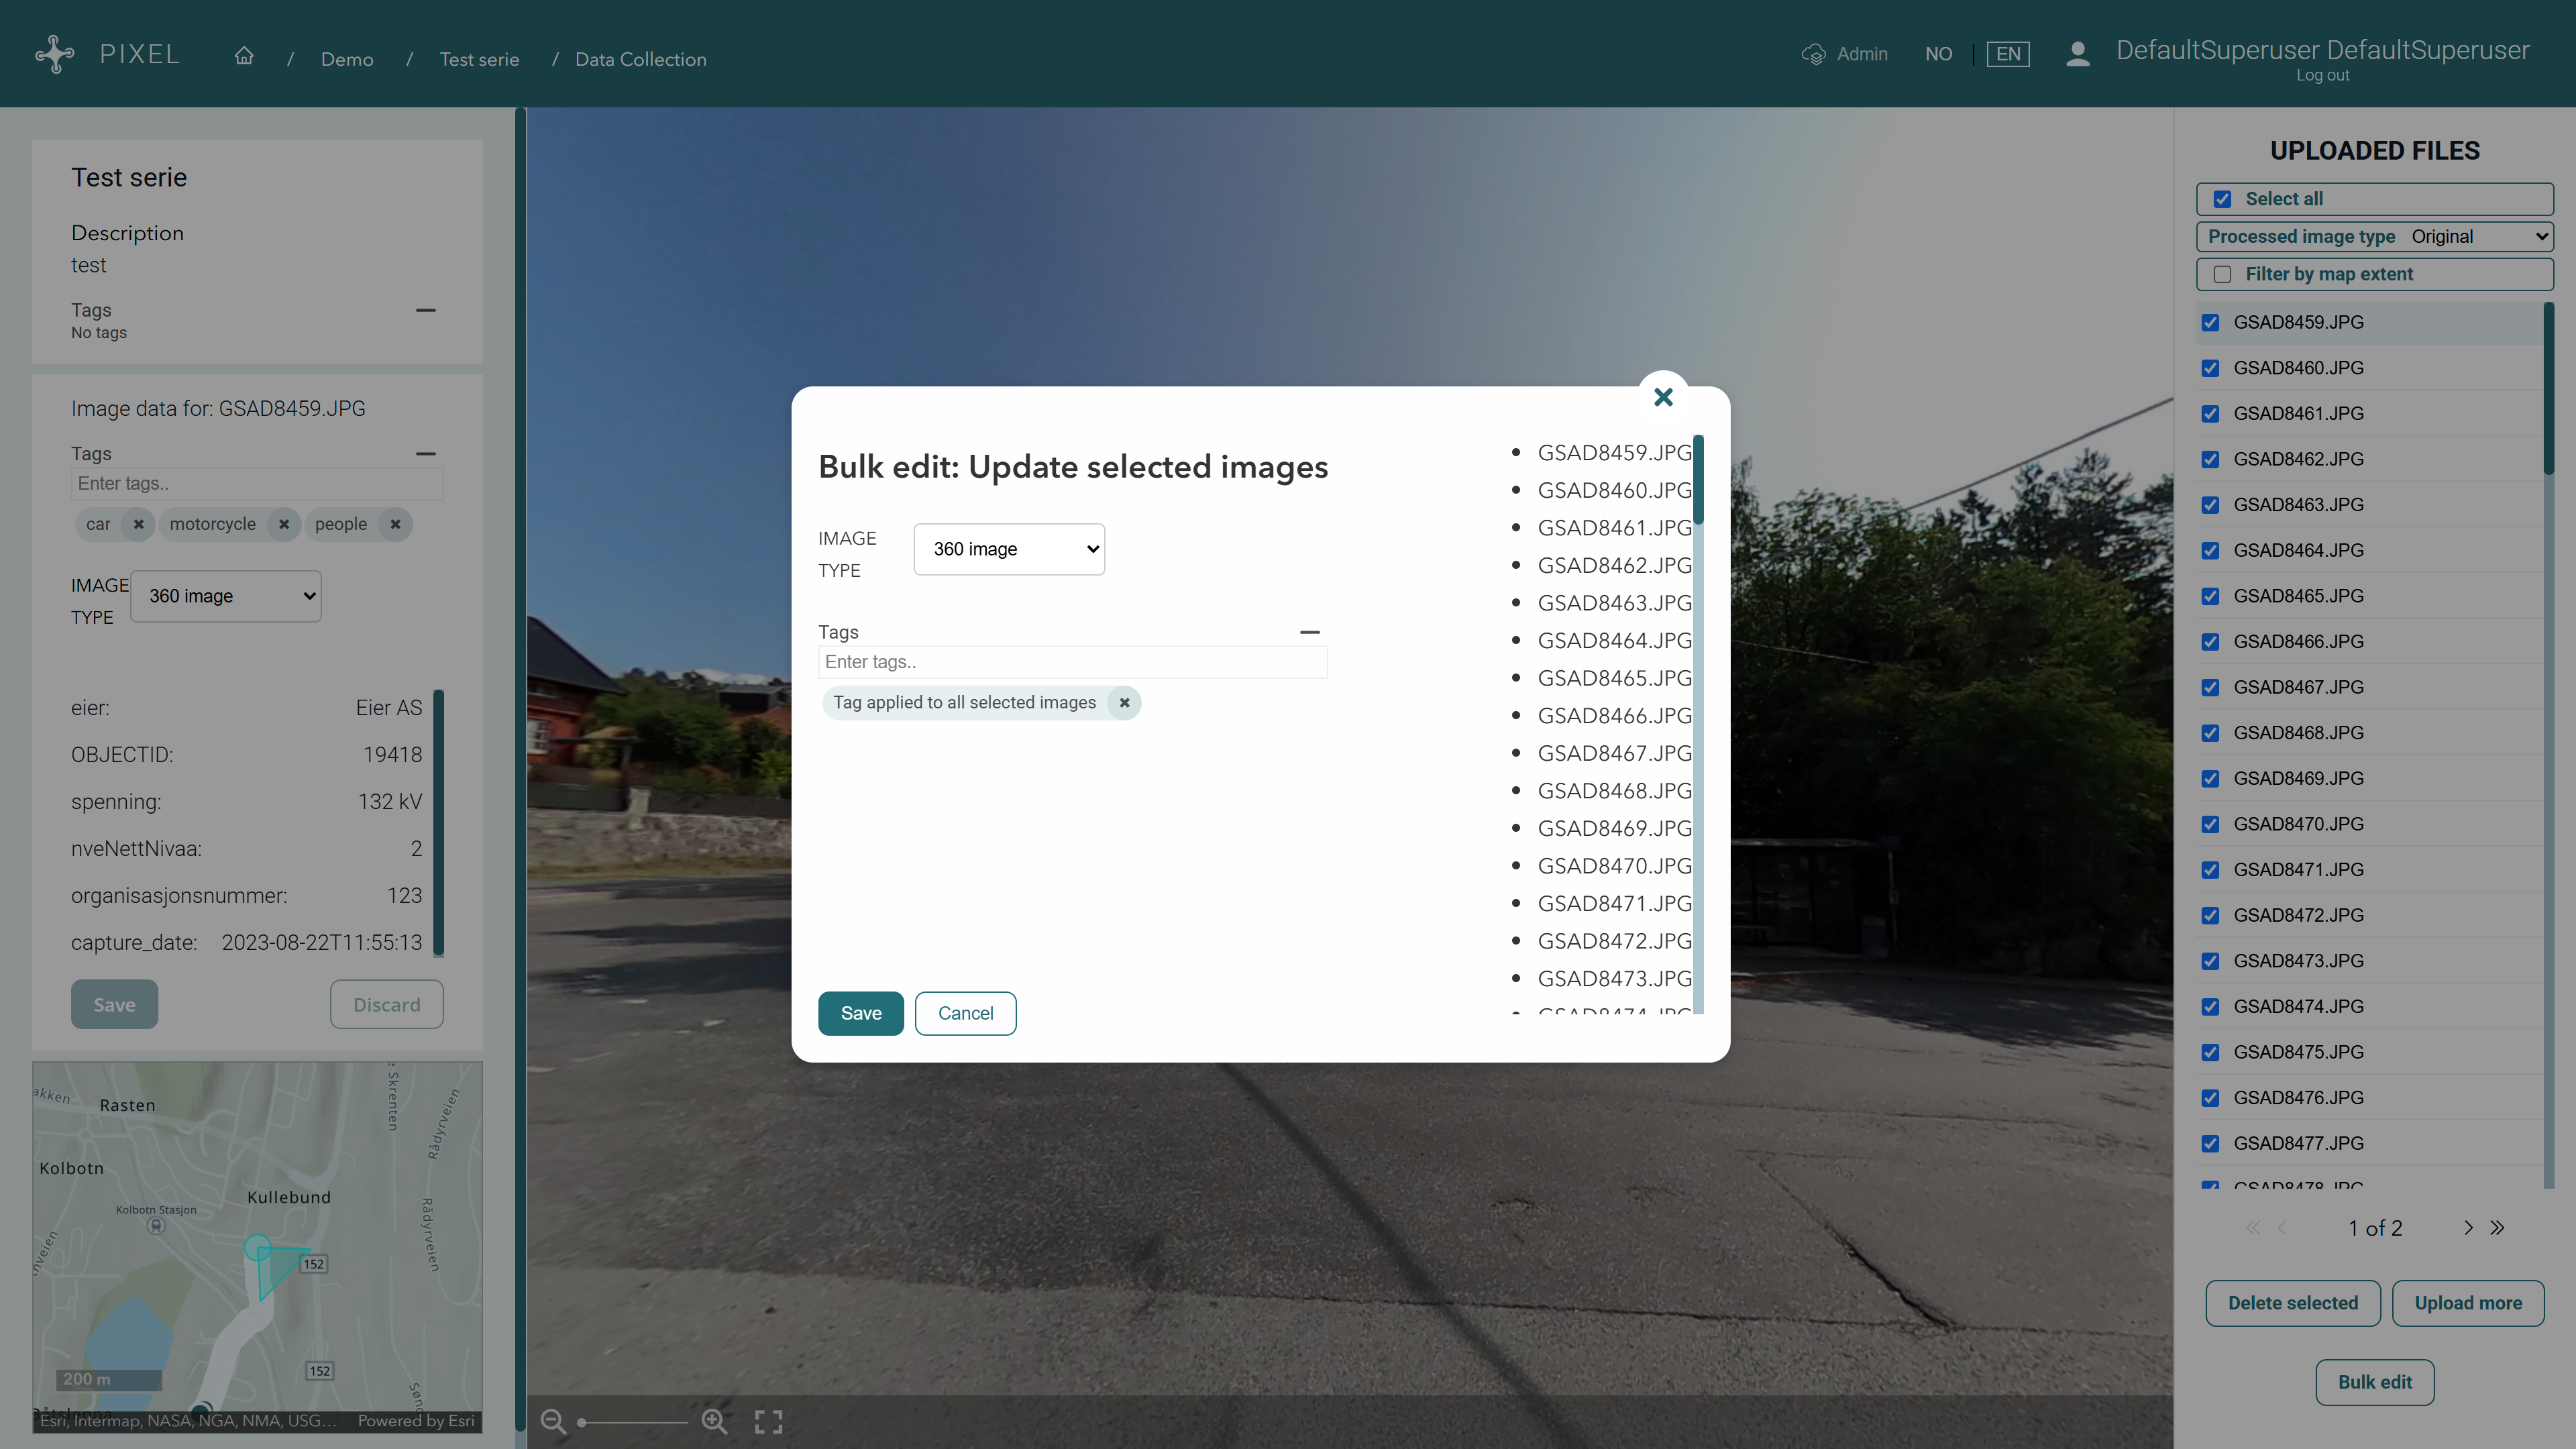Image resolution: width=2576 pixels, height=1449 pixels.
Task: Open Image Type dropdown in Bulk edit dialog
Action: click(1009, 549)
